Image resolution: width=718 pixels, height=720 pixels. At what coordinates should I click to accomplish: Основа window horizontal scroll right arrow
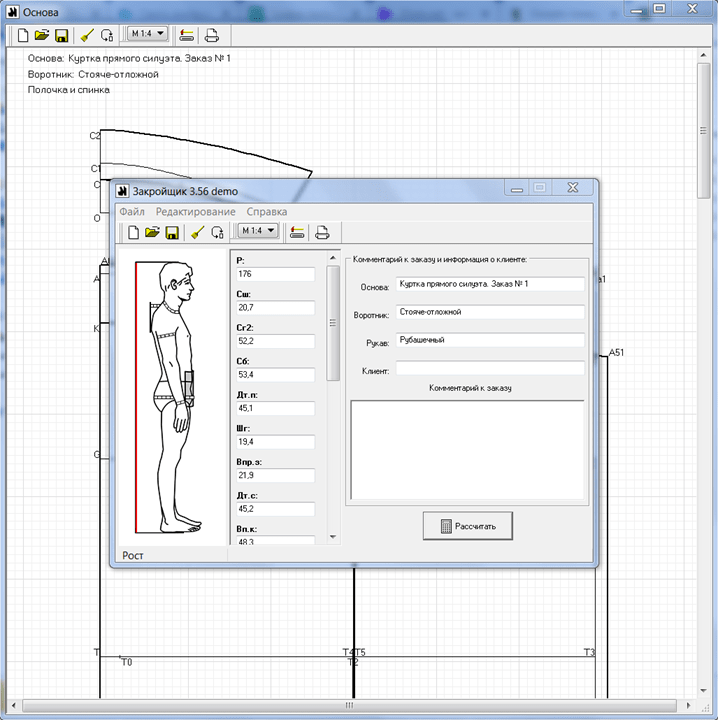[688, 705]
